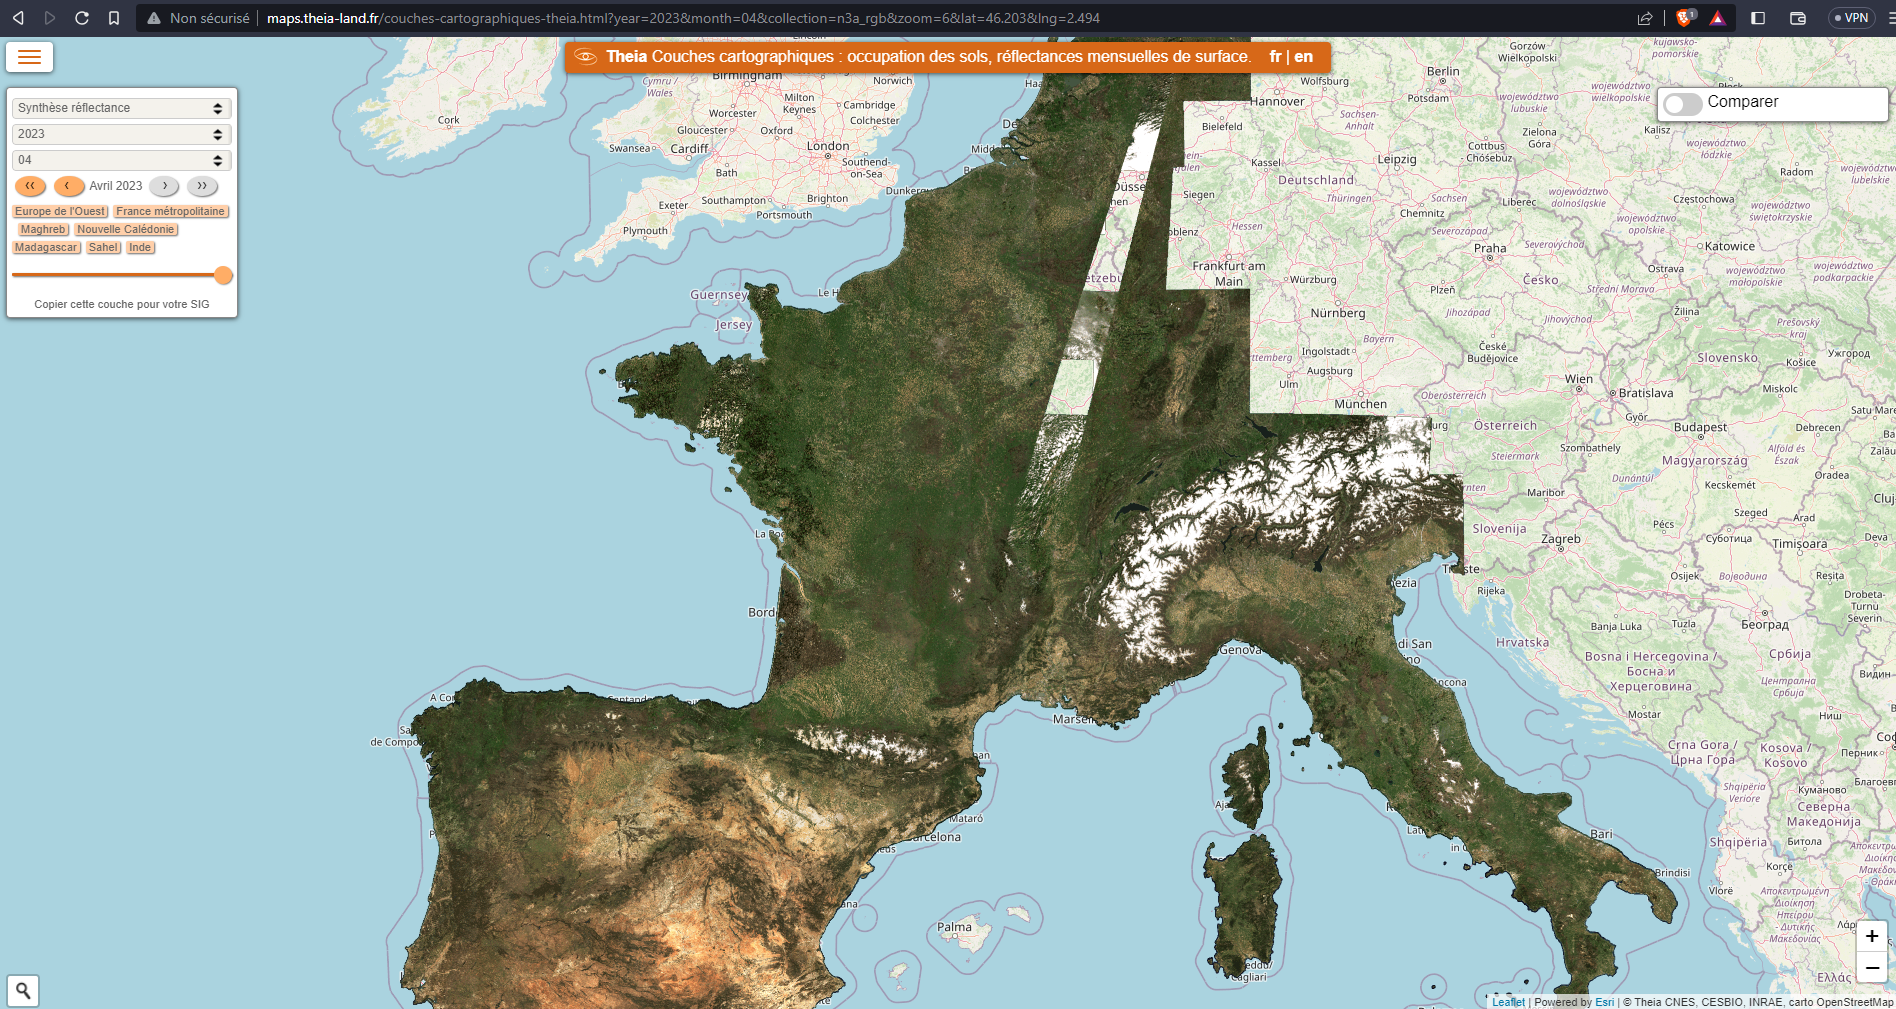Screen dimensions: 1896x1009
Task: Open the Synthèse réflectance layer dropdown
Action: point(121,108)
